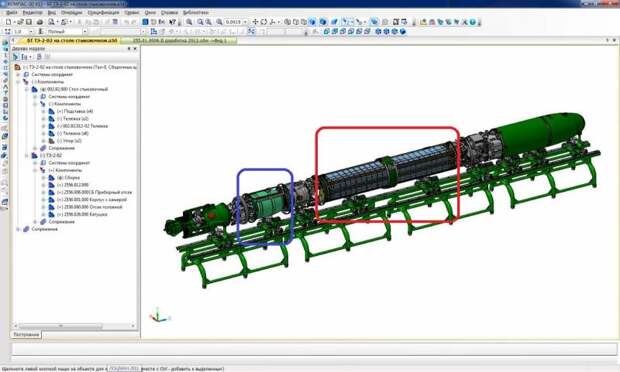Select 'Приборный отсек' component in tree
Image resolution: width=620 pixels, height=372 pixels.
coord(95,192)
